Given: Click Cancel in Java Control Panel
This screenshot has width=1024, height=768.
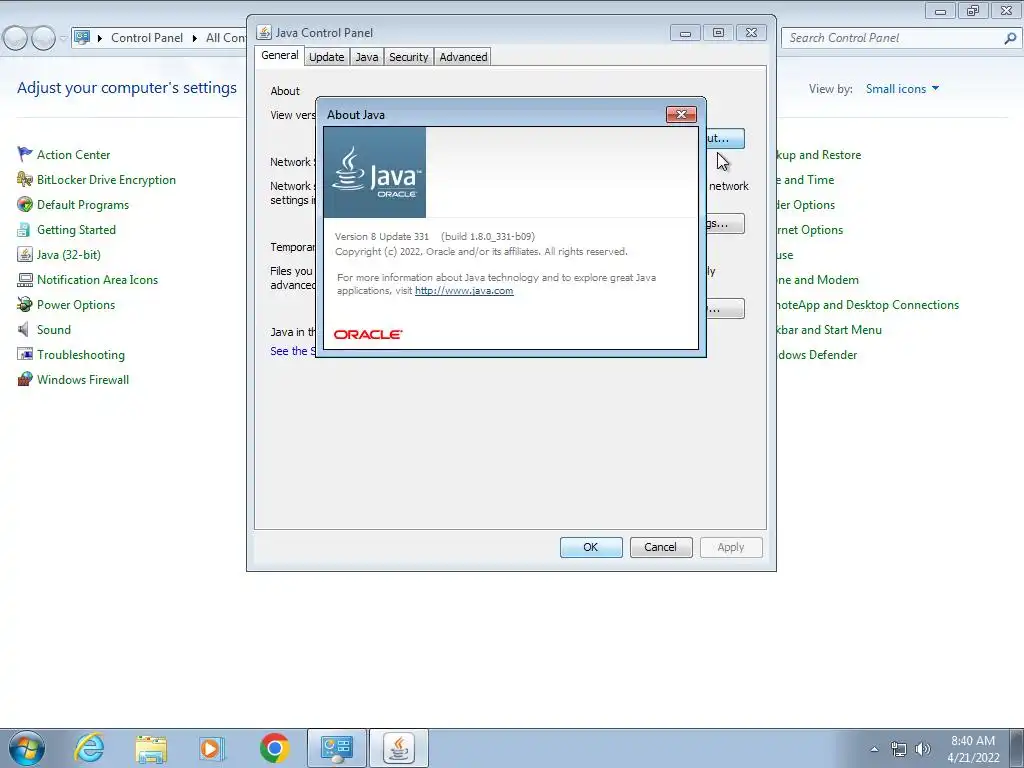Looking at the screenshot, I should click(661, 547).
